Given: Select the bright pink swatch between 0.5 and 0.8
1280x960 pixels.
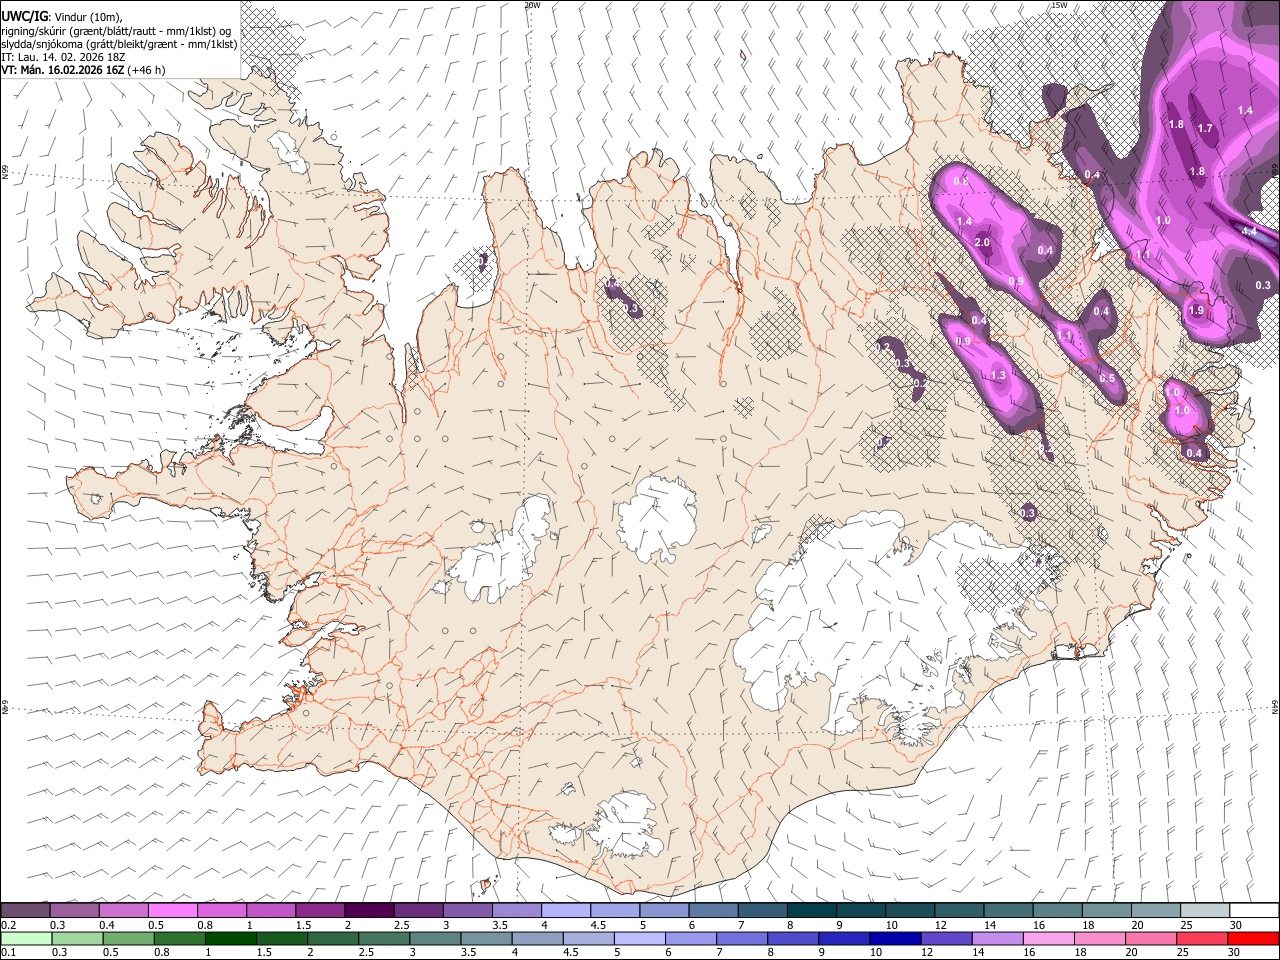Looking at the screenshot, I should [172, 910].
